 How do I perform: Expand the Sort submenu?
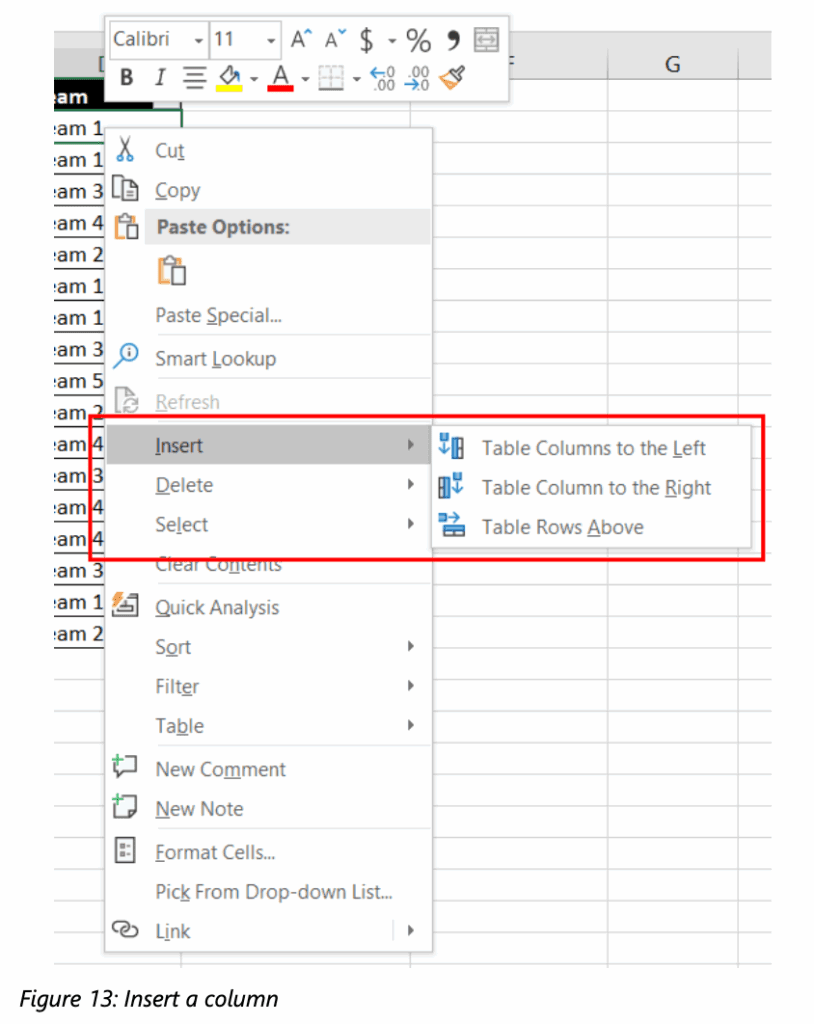pyautogui.click(x=173, y=646)
